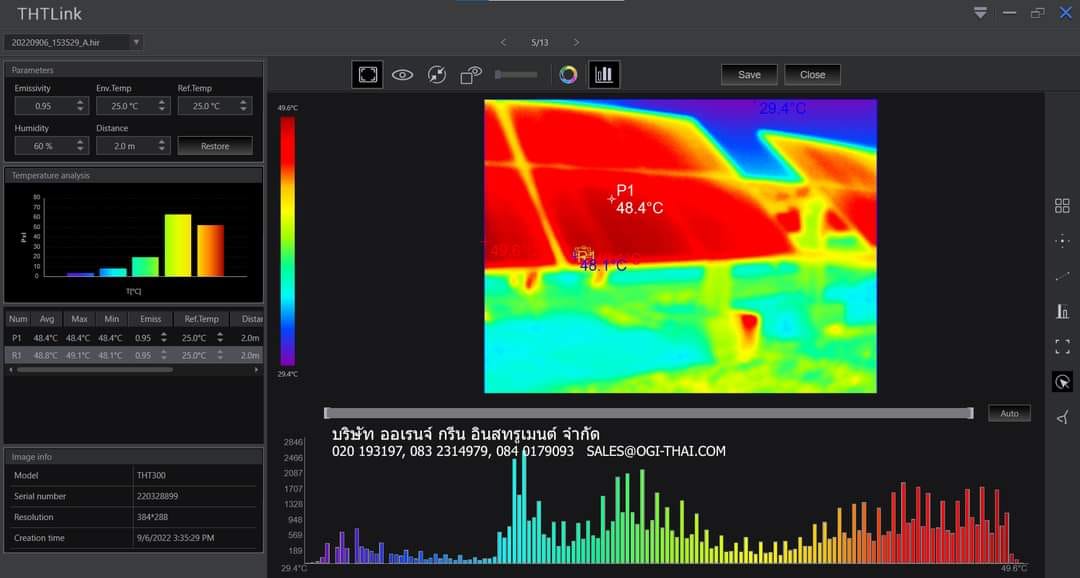The width and height of the screenshot is (1080, 578).
Task: Click the blend slider in the toolbar
Action: tap(516, 75)
